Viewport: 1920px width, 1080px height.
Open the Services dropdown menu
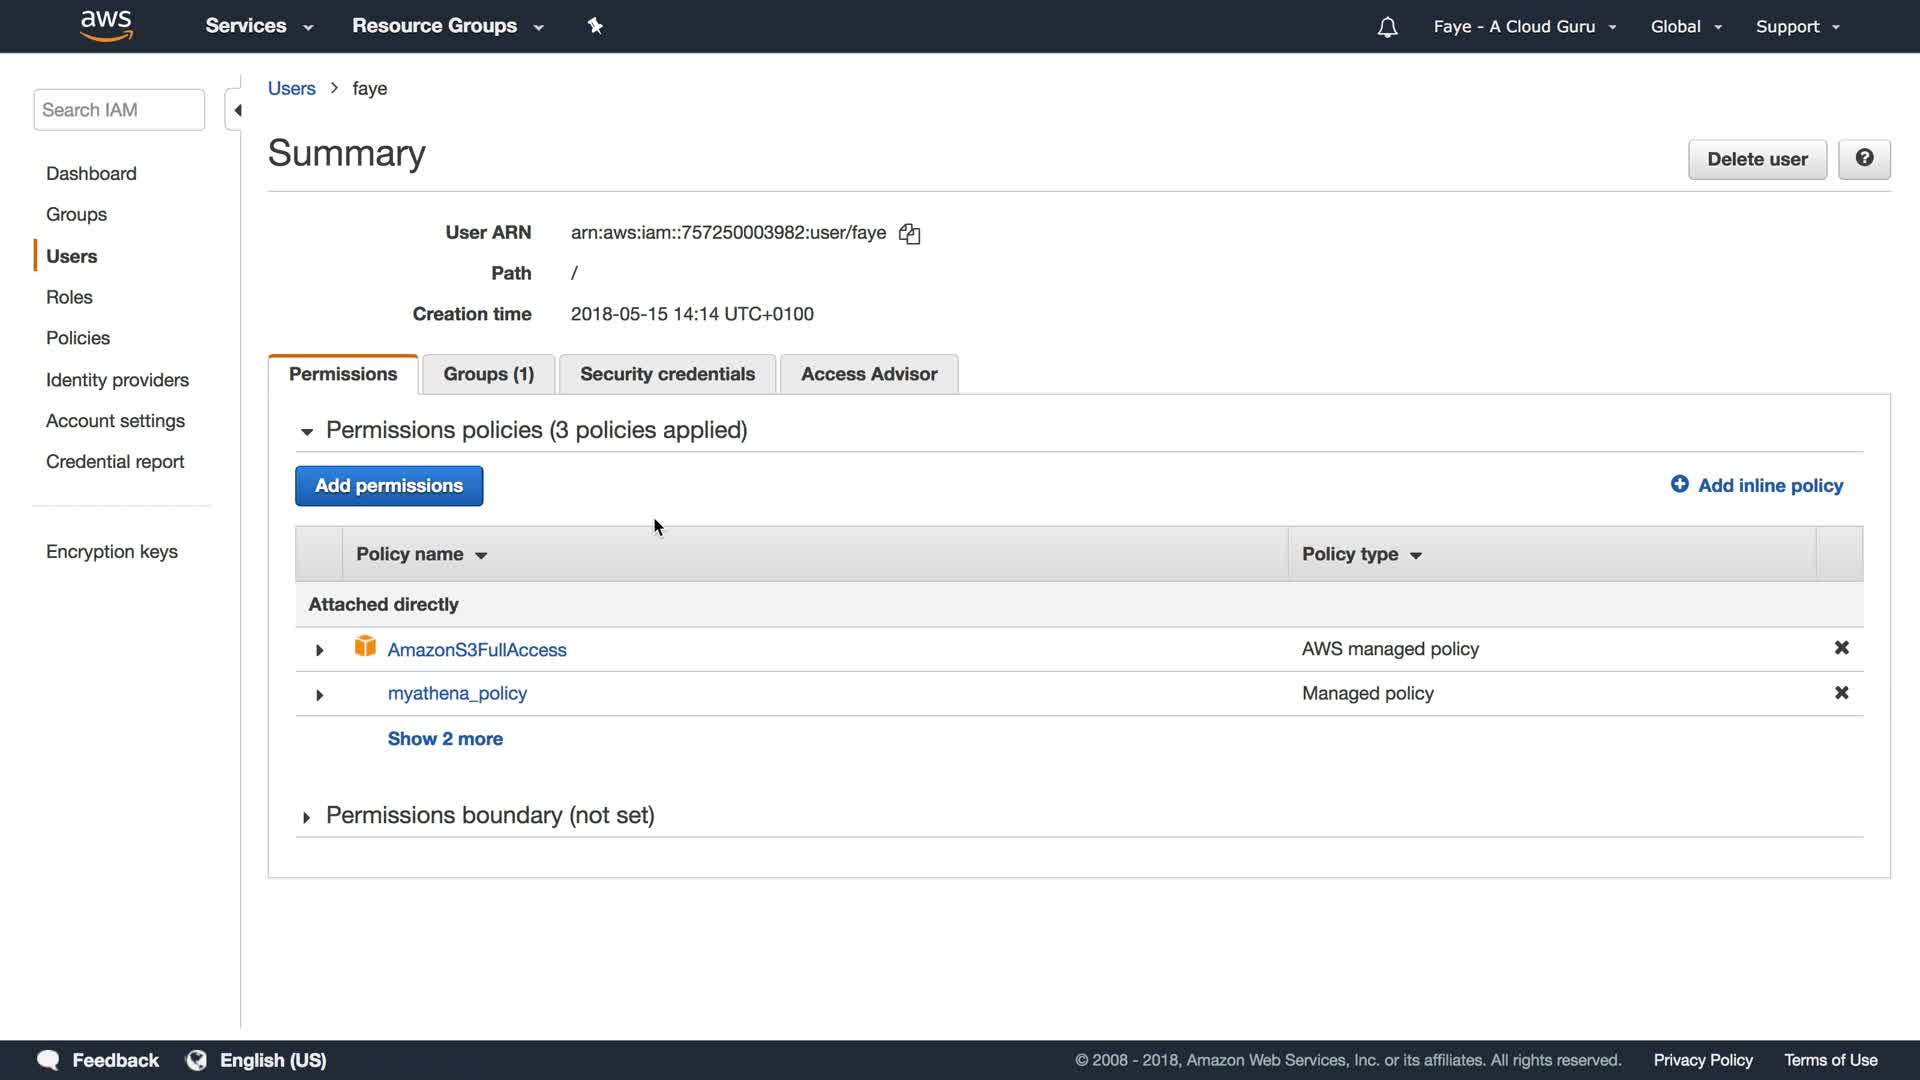click(258, 26)
